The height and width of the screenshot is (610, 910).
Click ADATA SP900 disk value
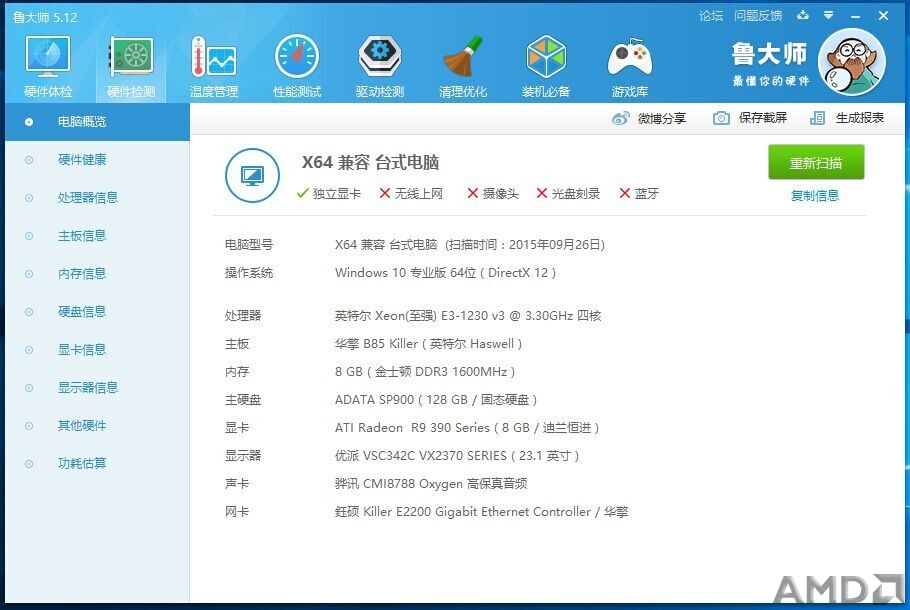pos(436,400)
